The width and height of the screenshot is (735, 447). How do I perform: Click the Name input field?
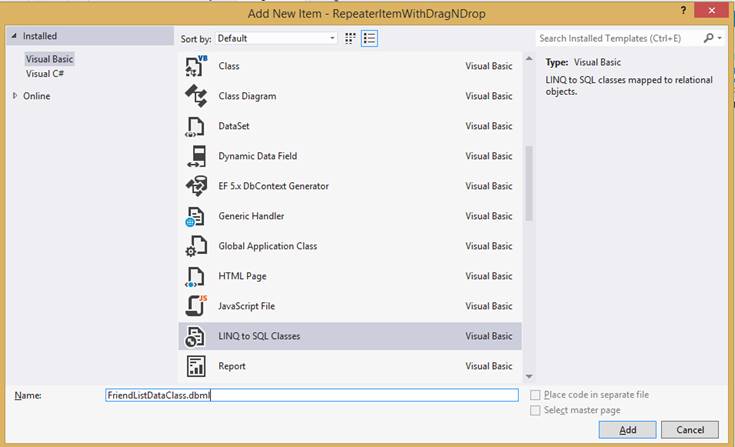click(312, 395)
